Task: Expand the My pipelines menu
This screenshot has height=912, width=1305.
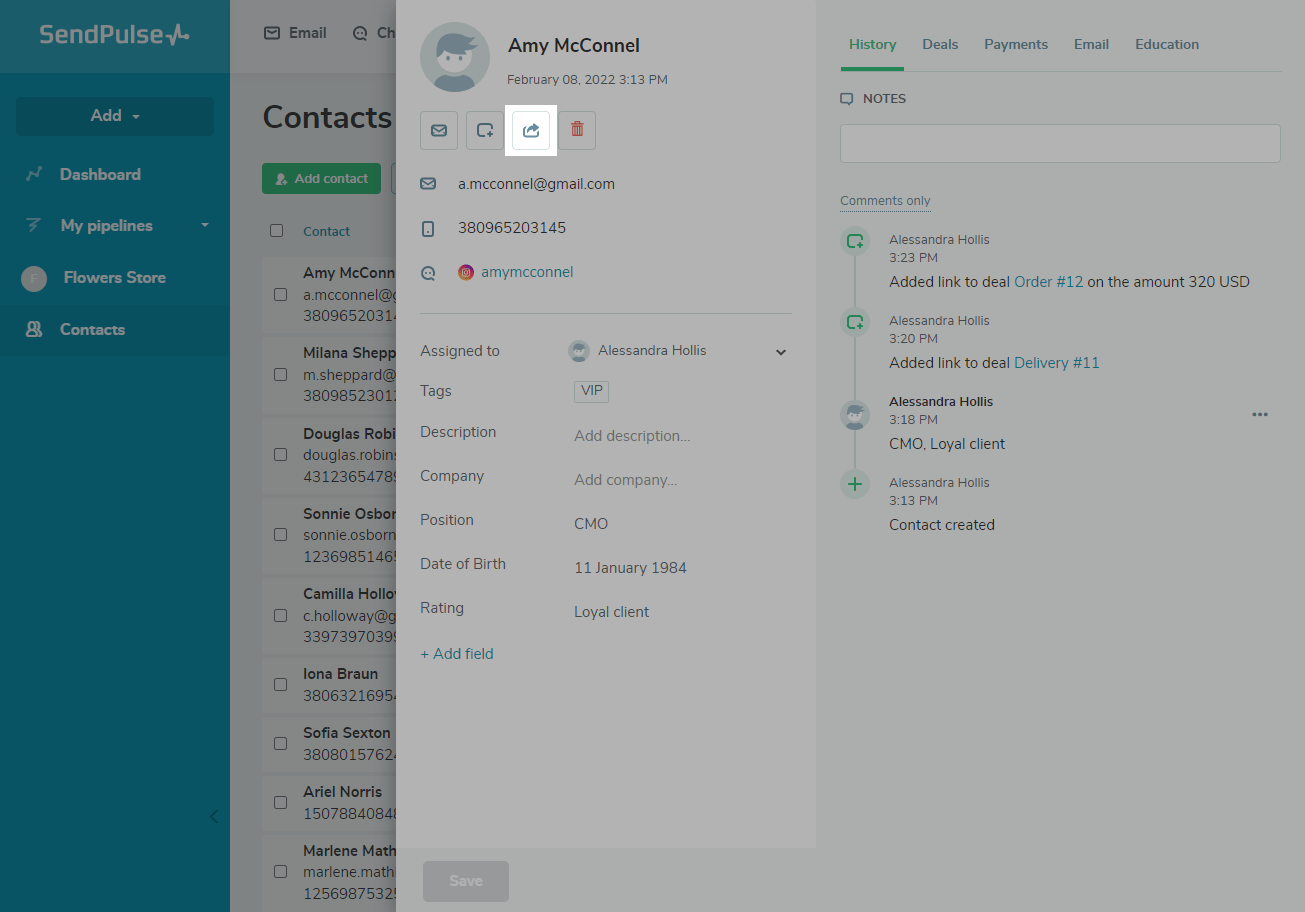Action: 205,226
